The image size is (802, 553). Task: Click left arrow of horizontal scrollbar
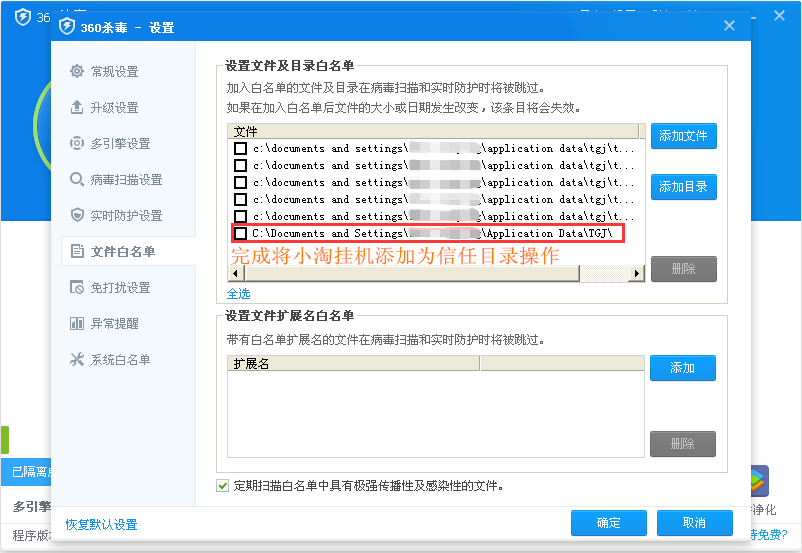[x=235, y=273]
